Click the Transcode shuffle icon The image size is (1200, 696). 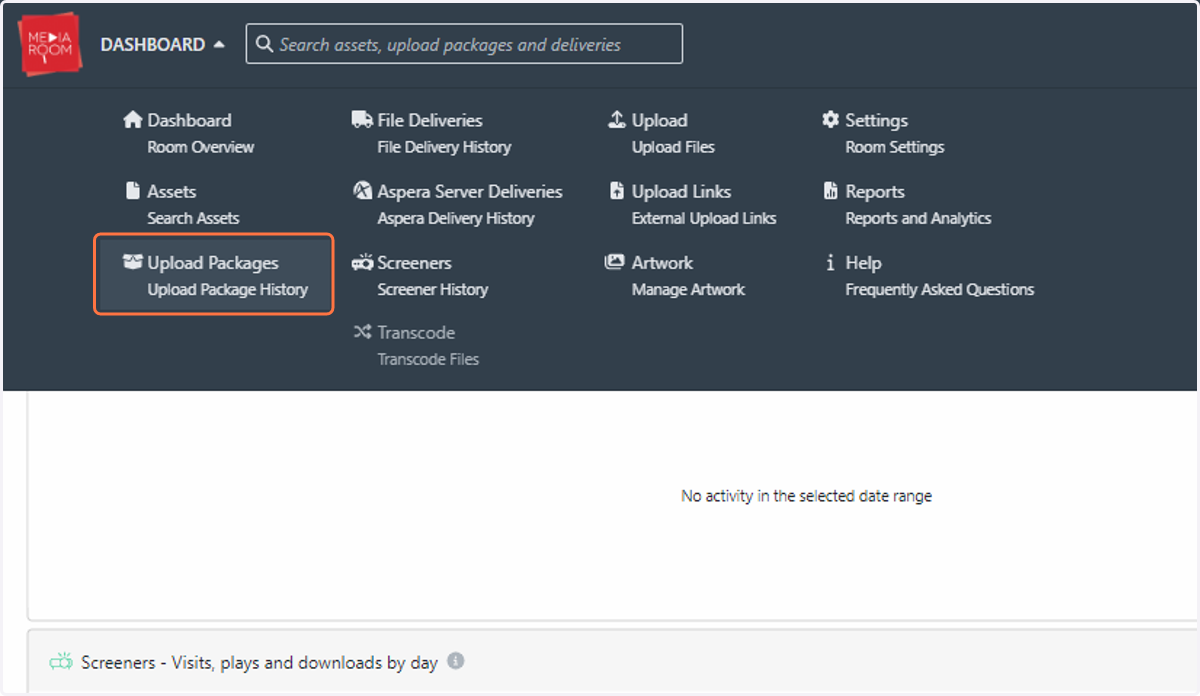(x=362, y=332)
